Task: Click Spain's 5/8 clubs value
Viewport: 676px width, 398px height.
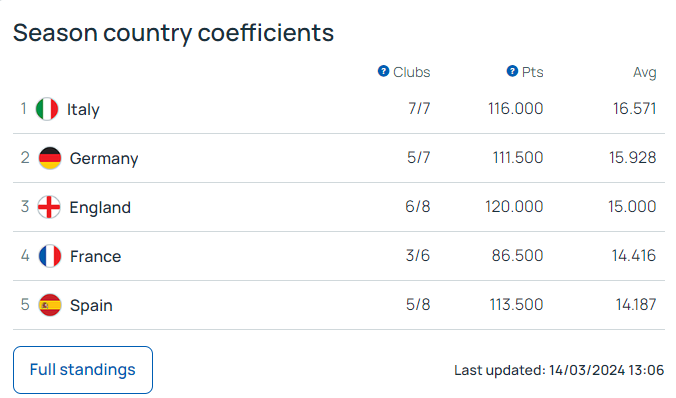Action: (418, 305)
